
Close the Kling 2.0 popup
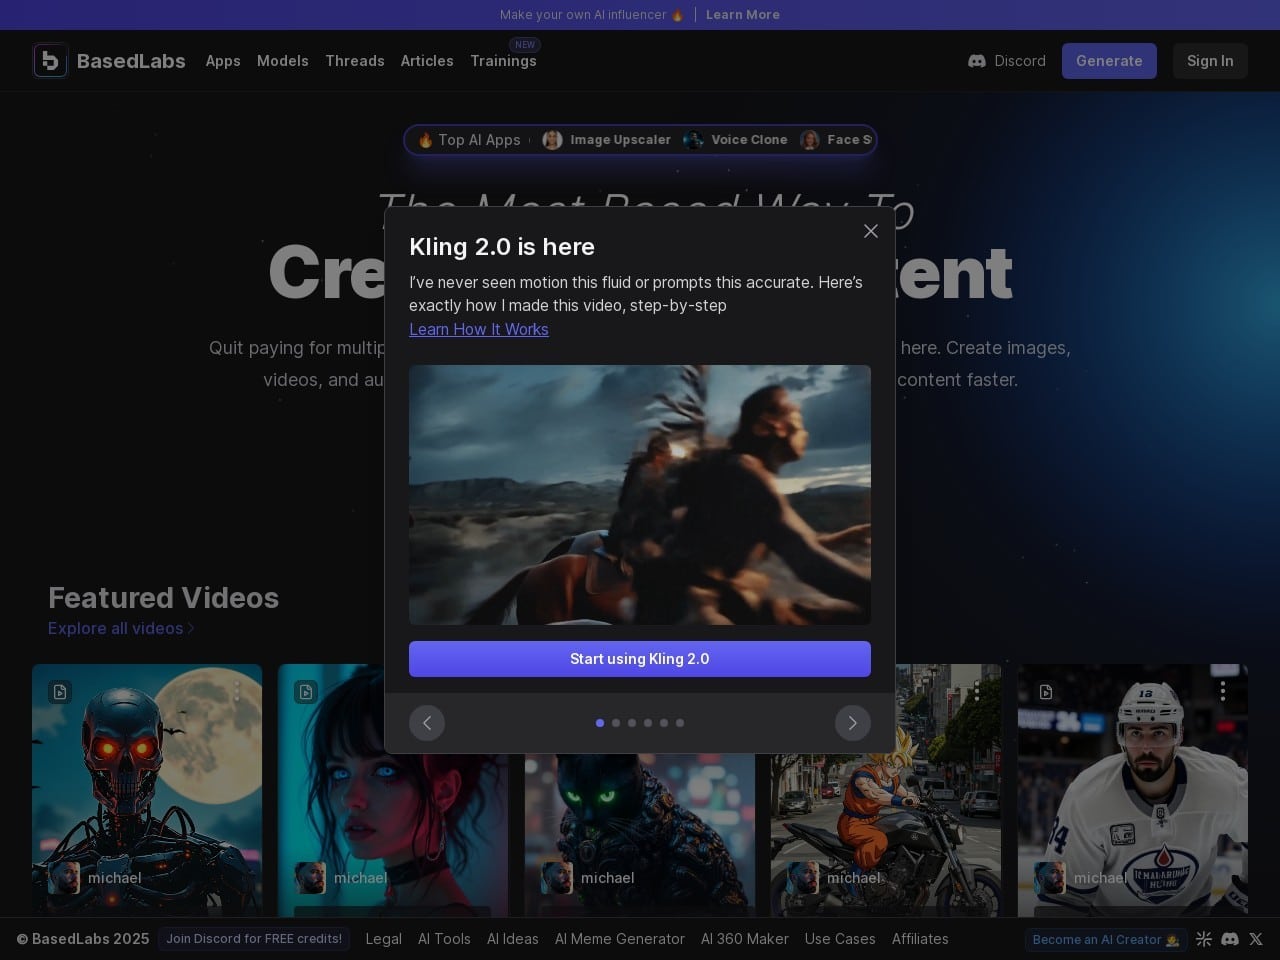point(870,231)
